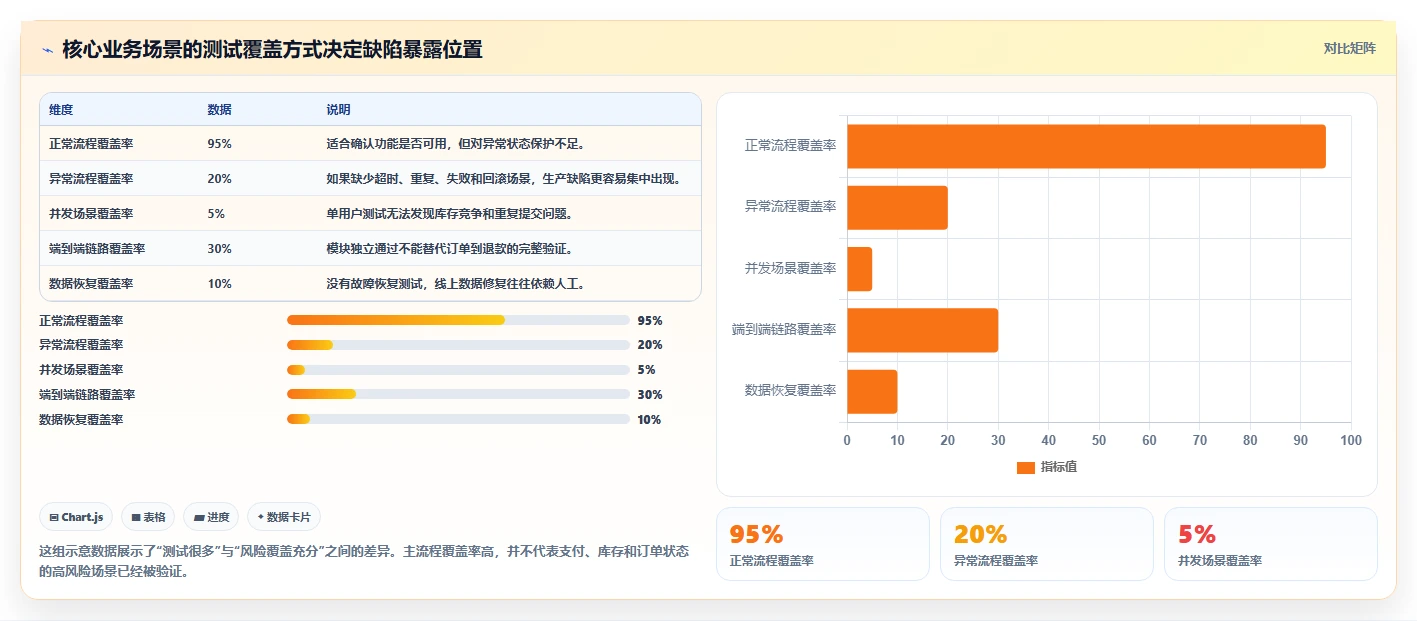Open the red 5% stat card
This screenshot has height=621, width=1417.
pyautogui.click(x=1270, y=544)
